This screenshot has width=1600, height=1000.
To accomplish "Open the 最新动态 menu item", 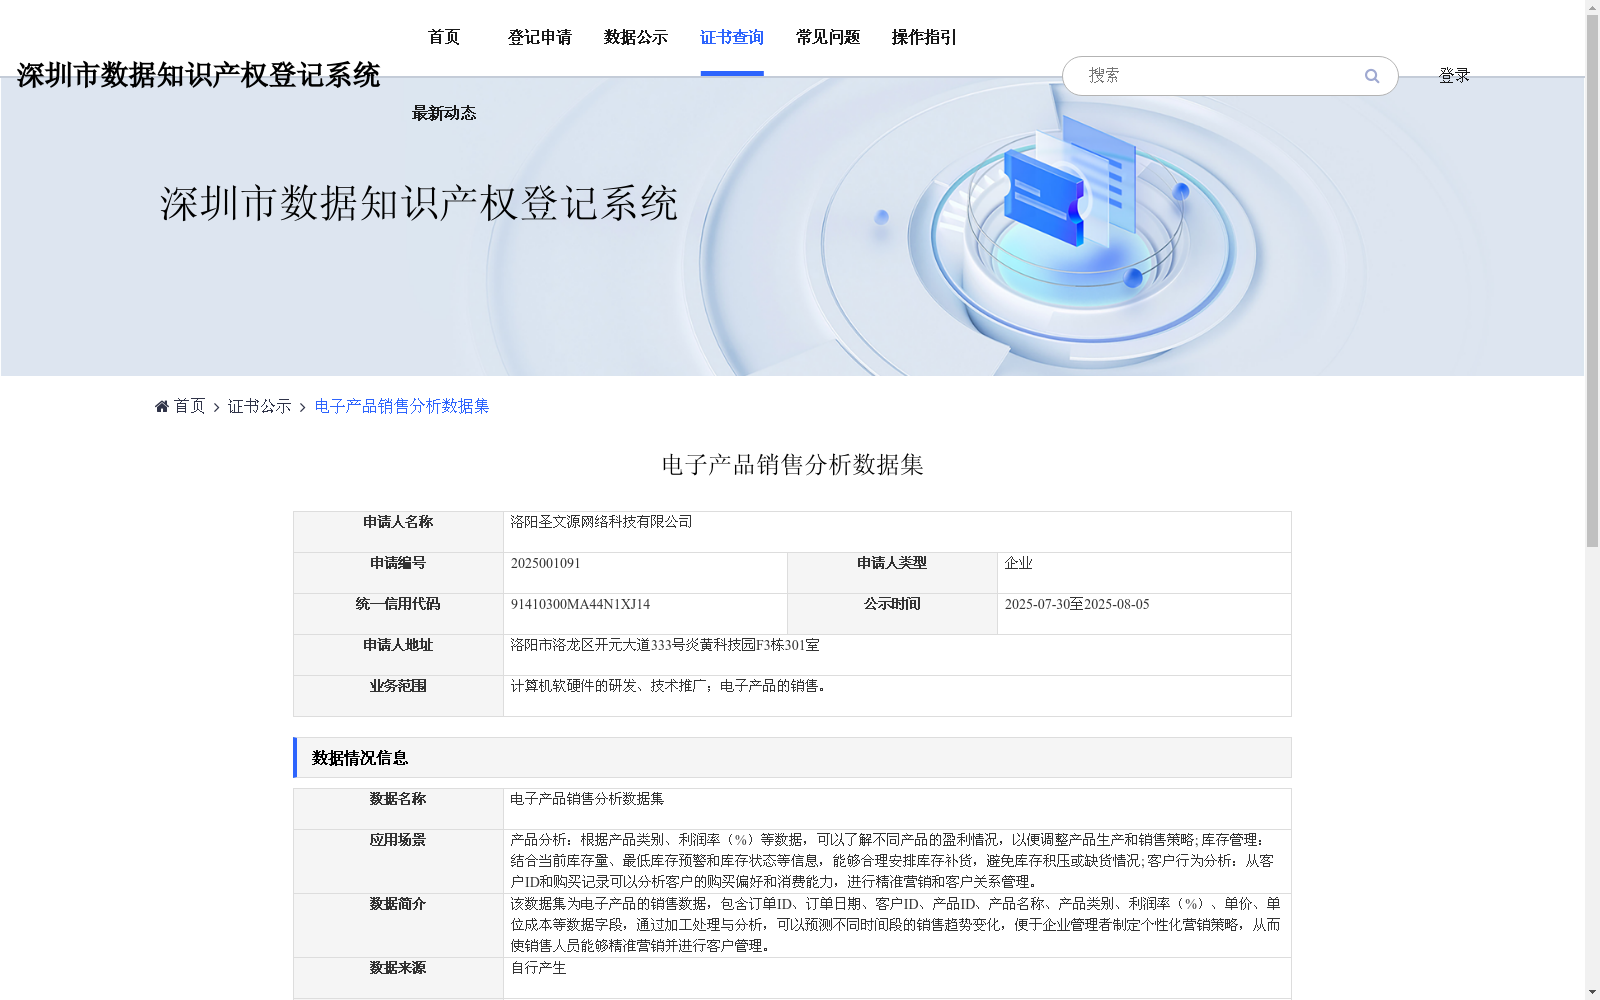I will point(444,113).
